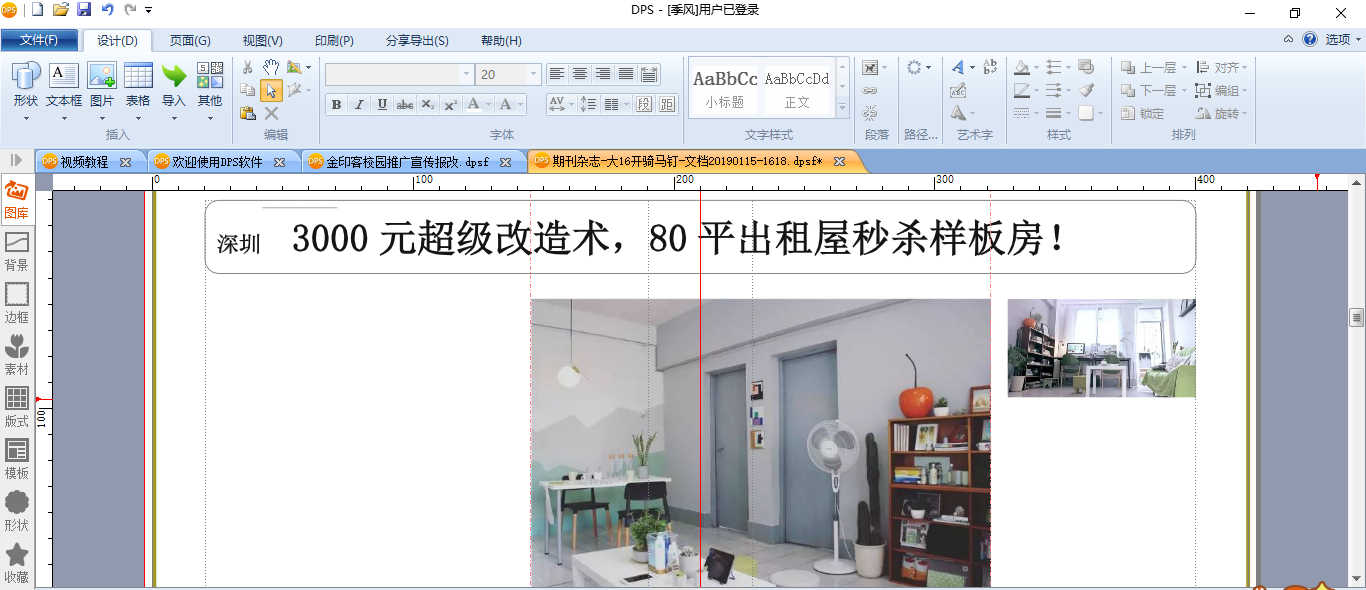The width and height of the screenshot is (1366, 590).
Task: Switch to the 页面(G) ribbon tab
Action: (x=190, y=40)
